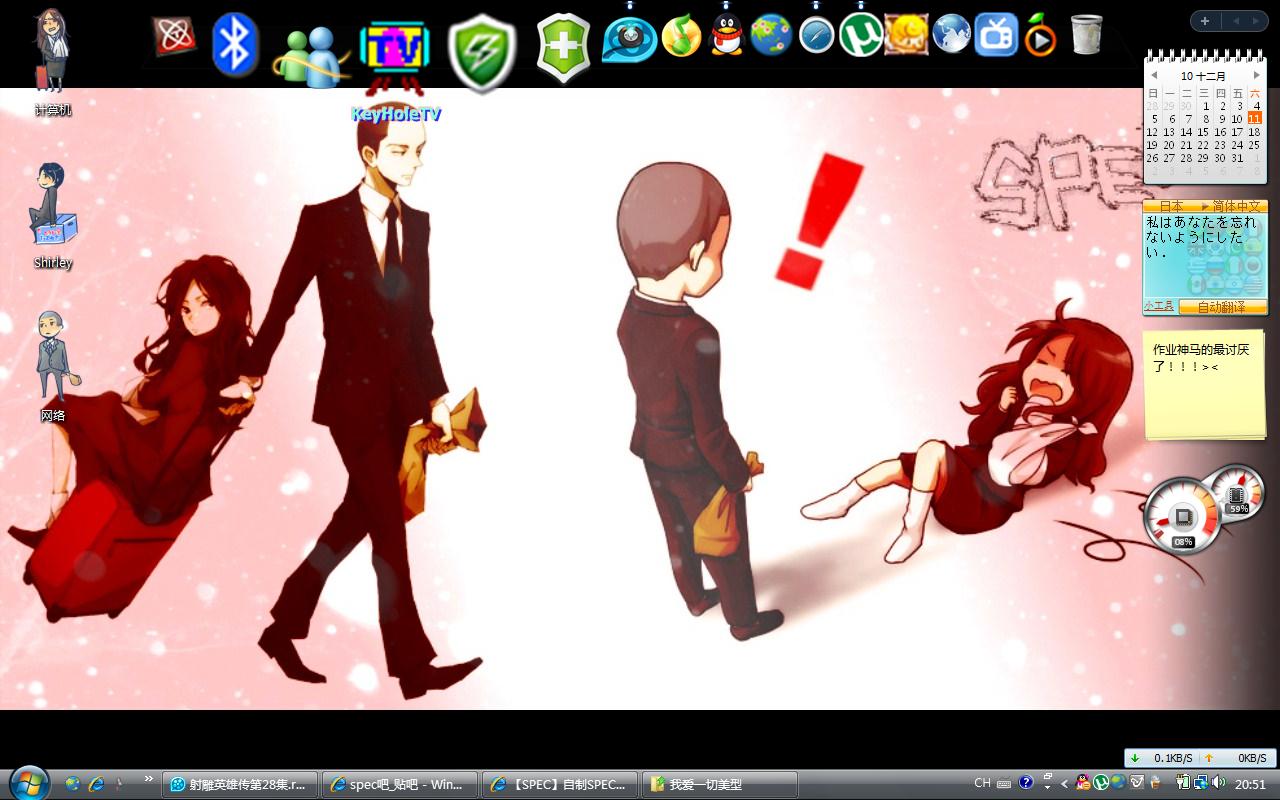Open the blue world-map globe beside TV icon
The height and width of the screenshot is (800, 1280).
952,34
